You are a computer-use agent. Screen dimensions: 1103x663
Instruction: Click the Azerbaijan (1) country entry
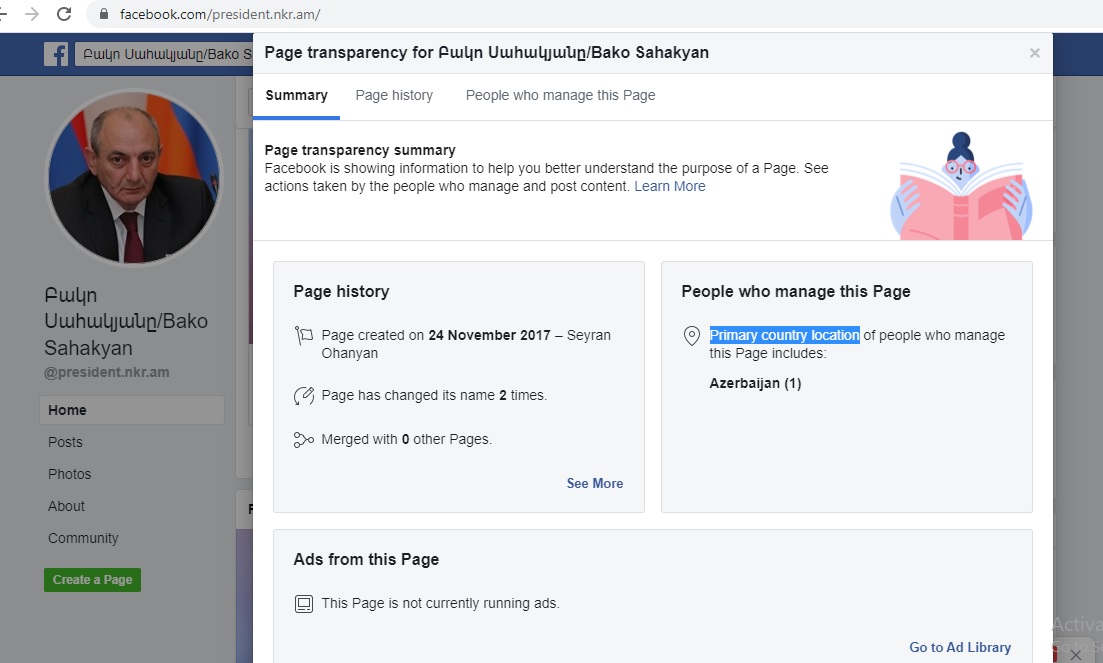(755, 383)
